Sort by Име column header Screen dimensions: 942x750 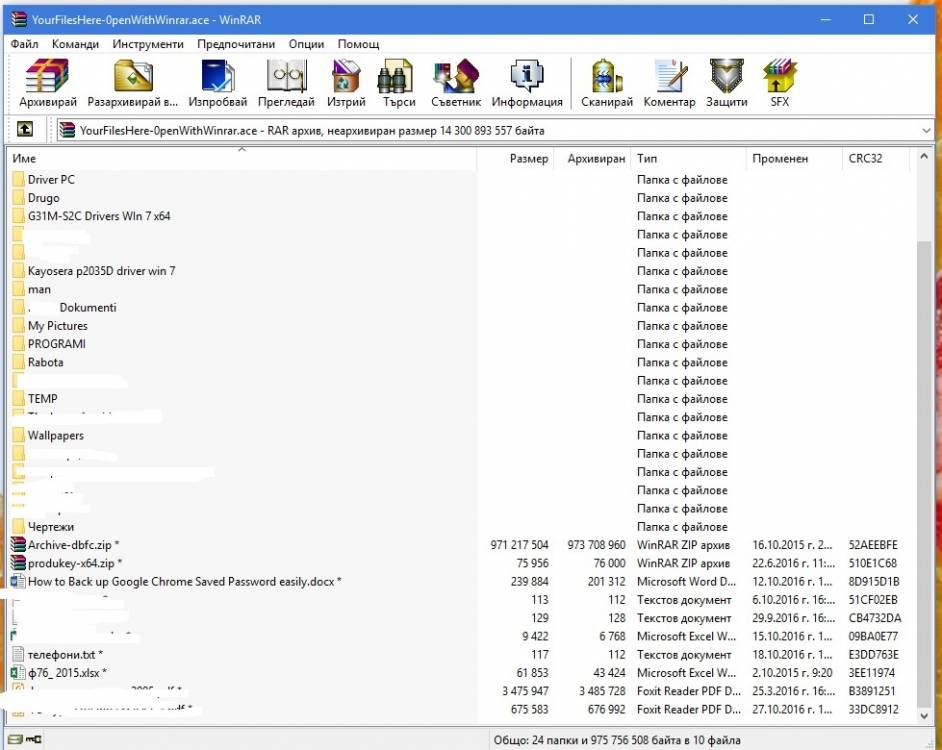pos(243,159)
